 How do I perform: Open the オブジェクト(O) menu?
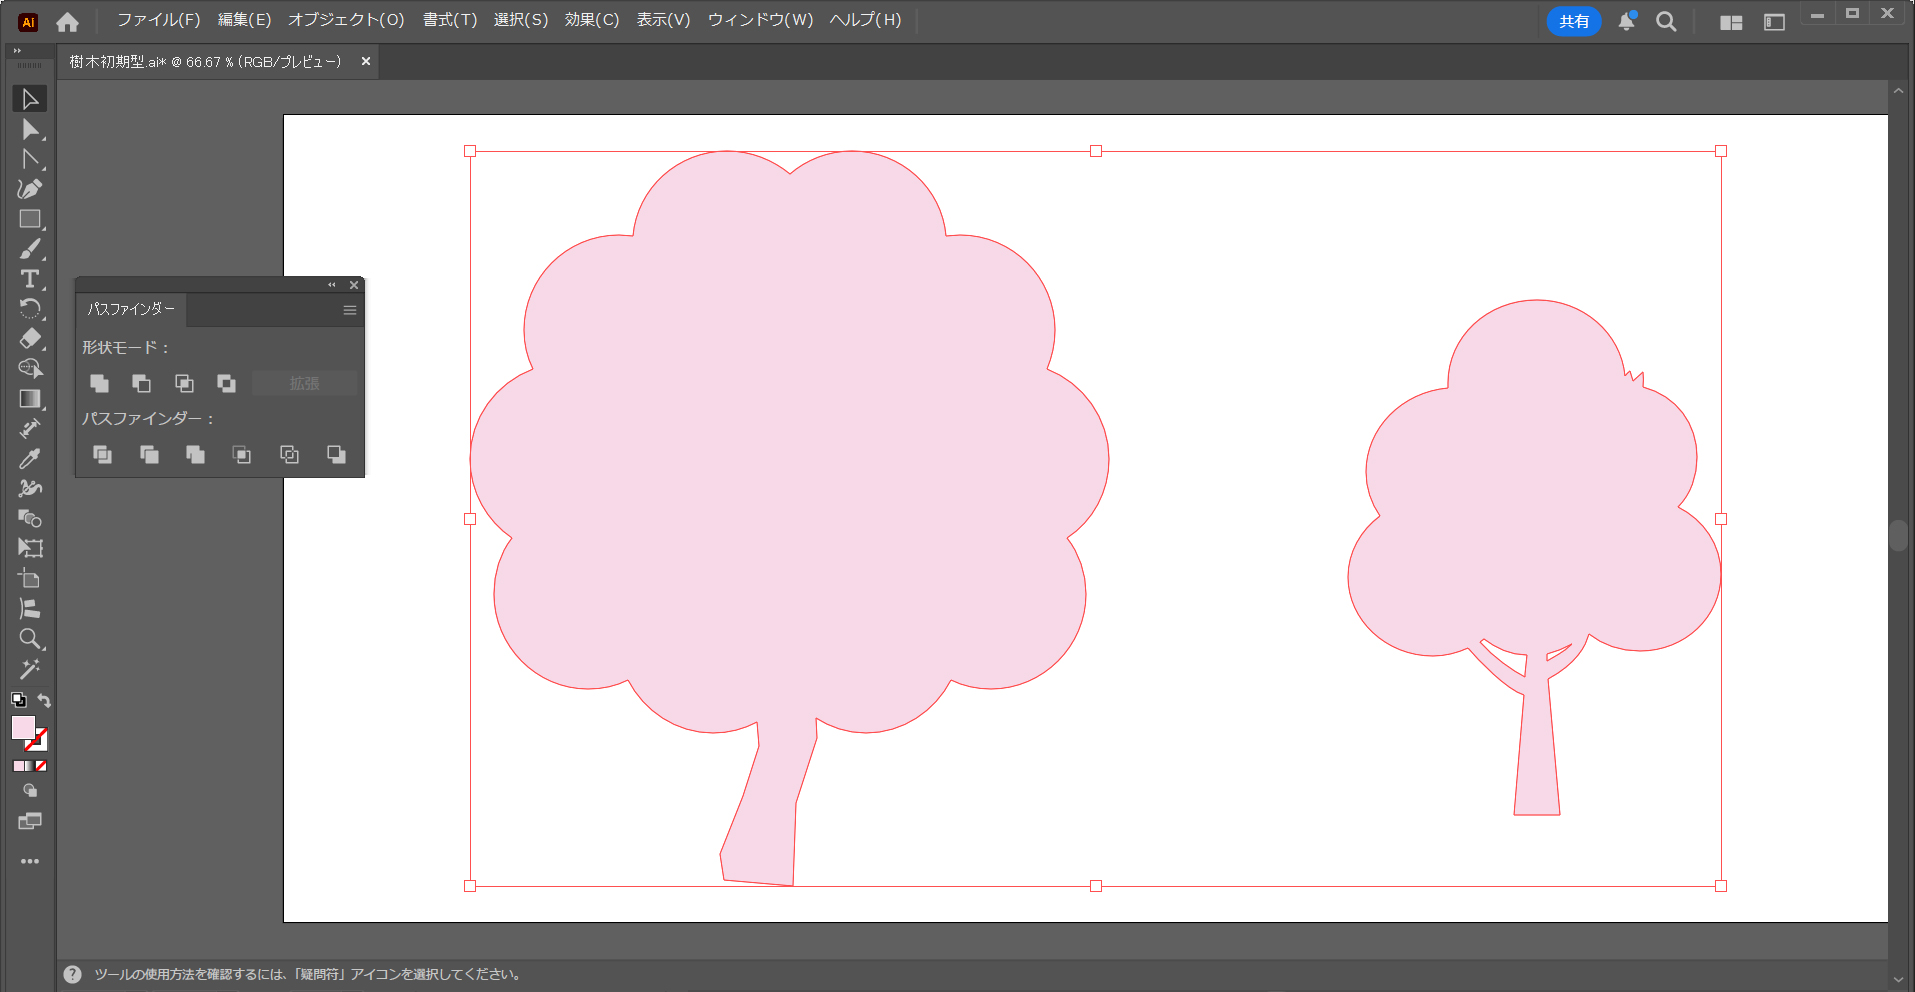346,20
